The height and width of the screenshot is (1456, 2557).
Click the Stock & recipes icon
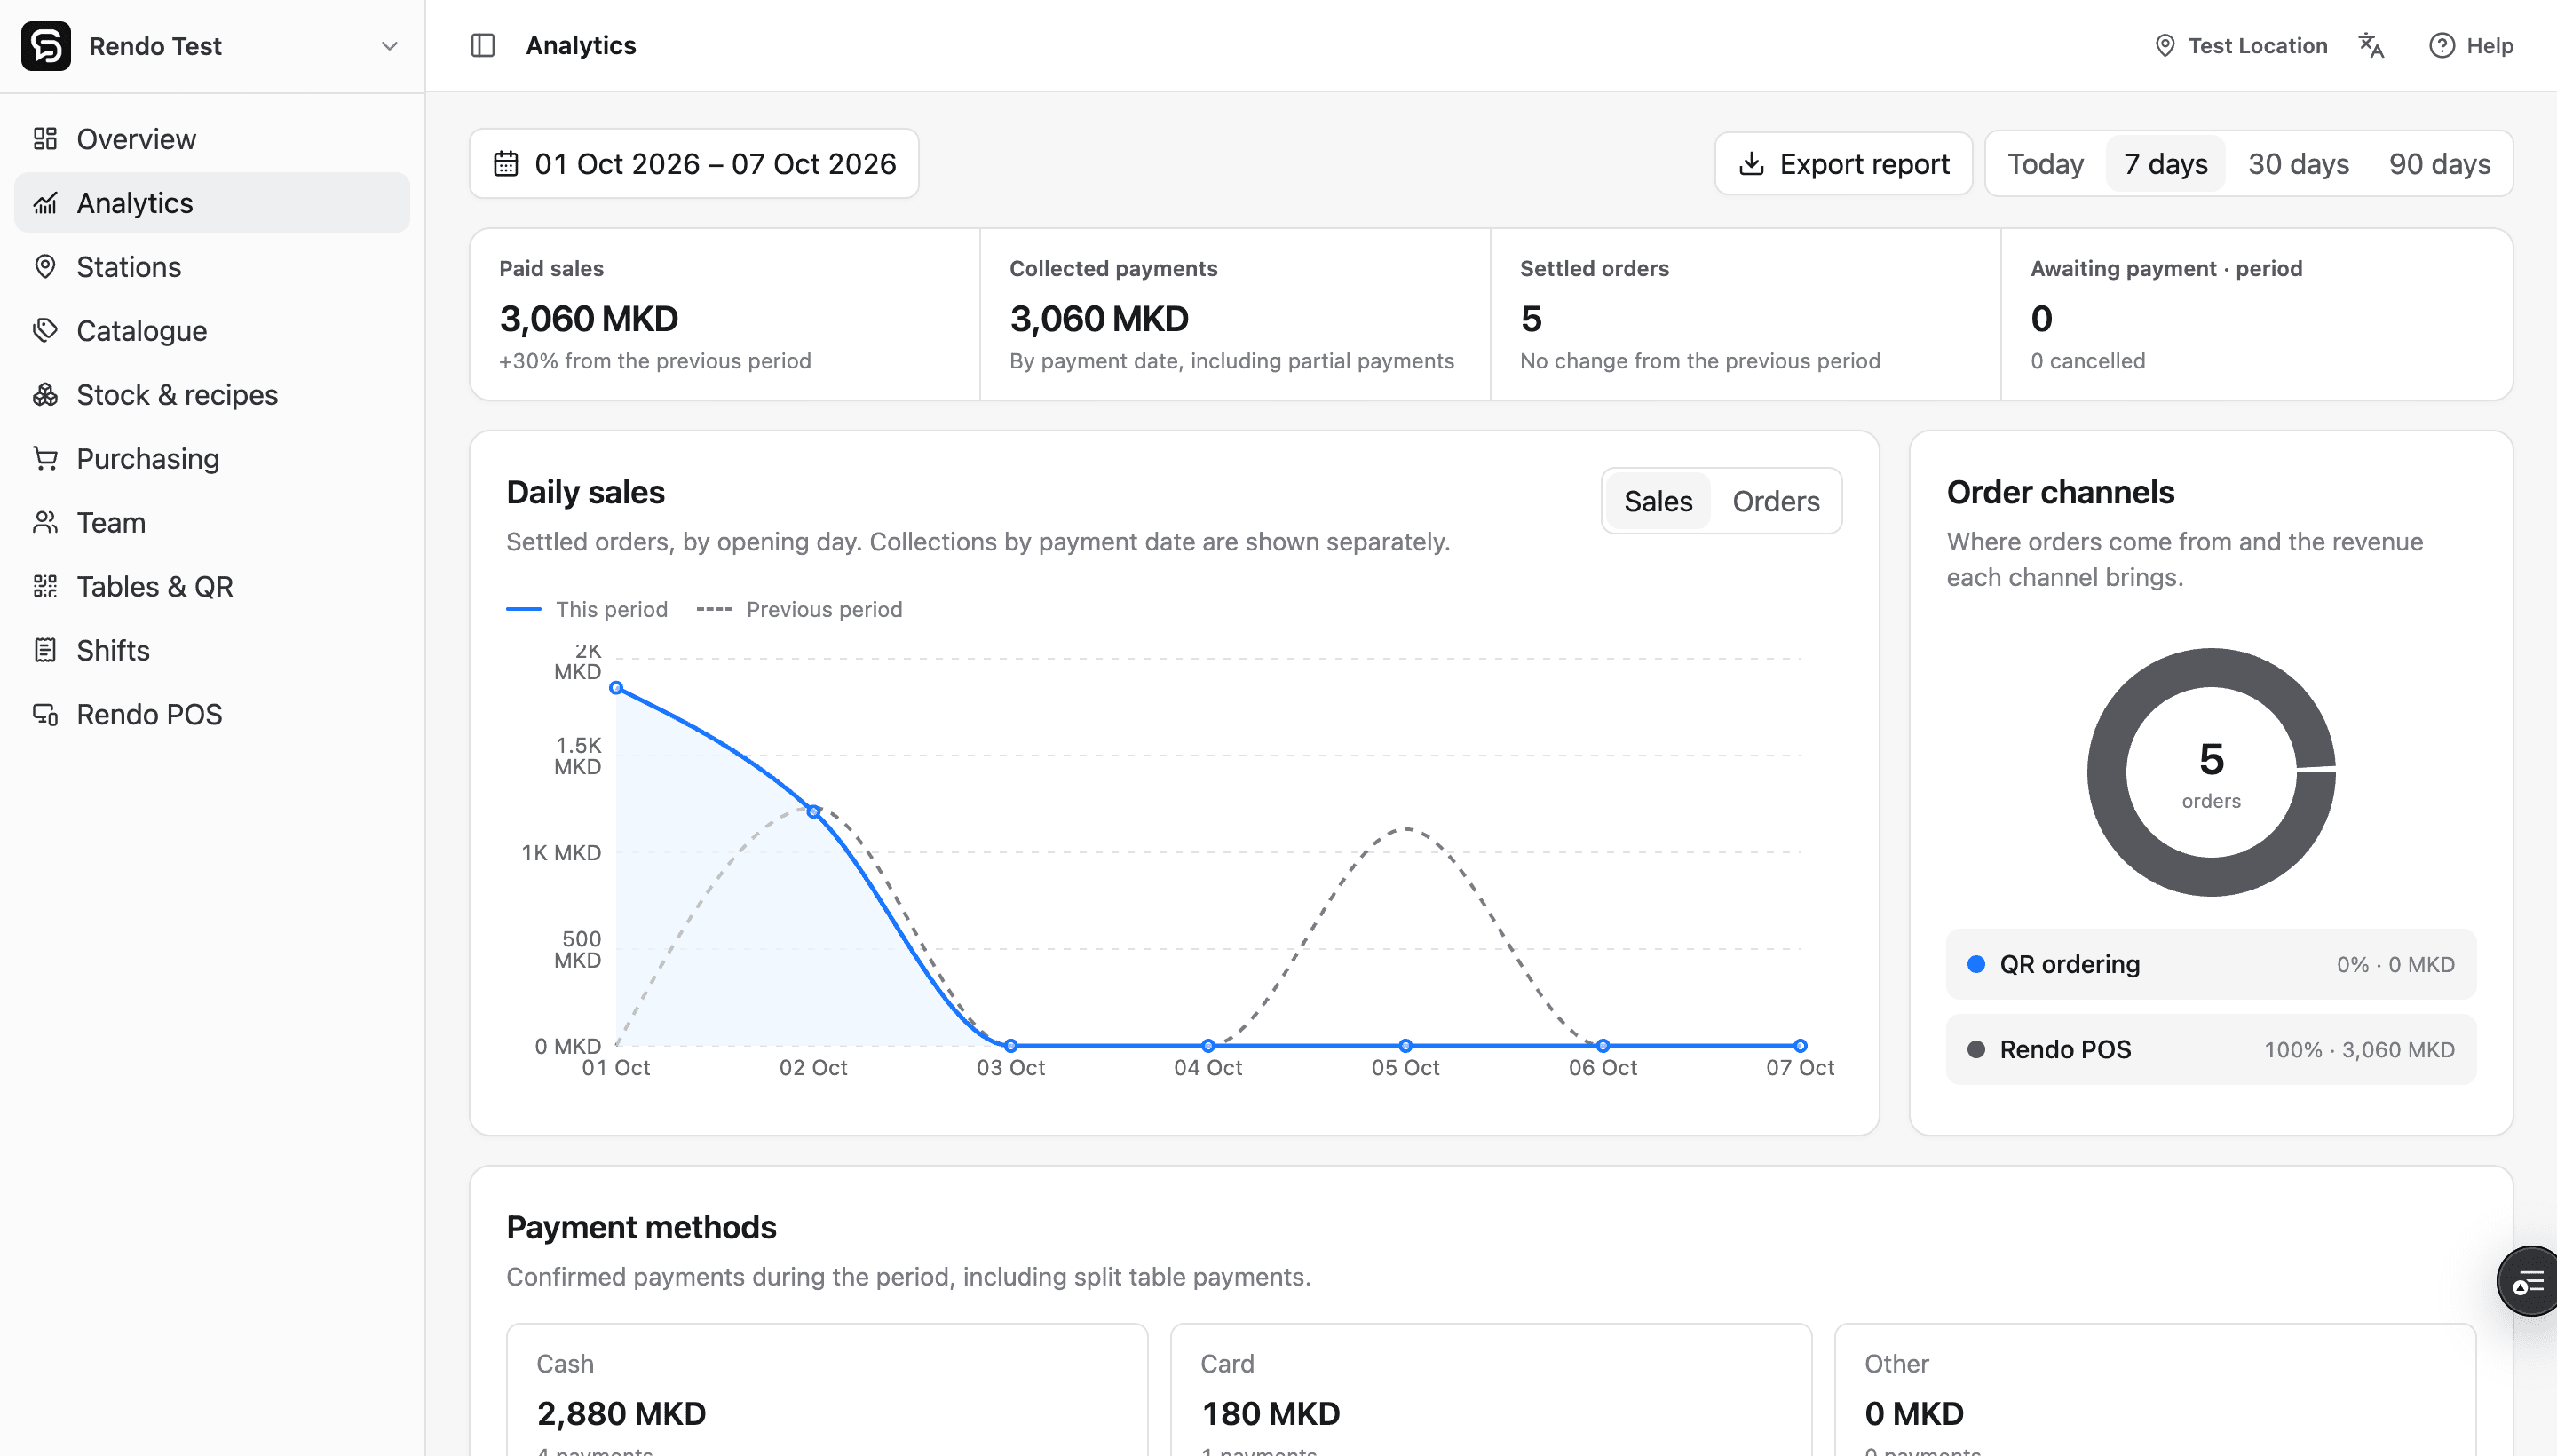click(x=45, y=395)
